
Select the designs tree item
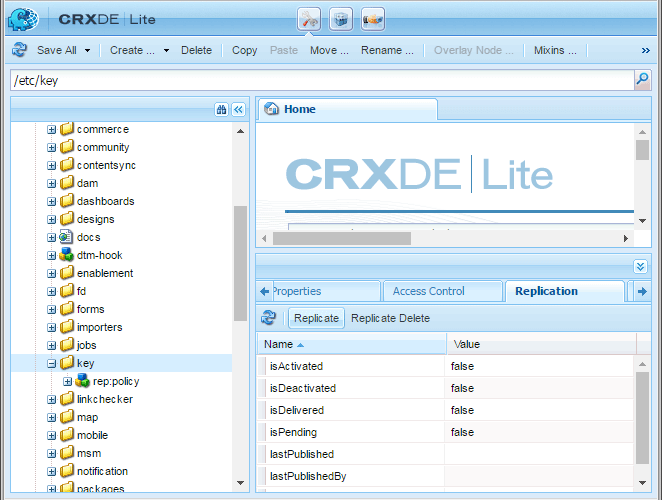pos(95,219)
